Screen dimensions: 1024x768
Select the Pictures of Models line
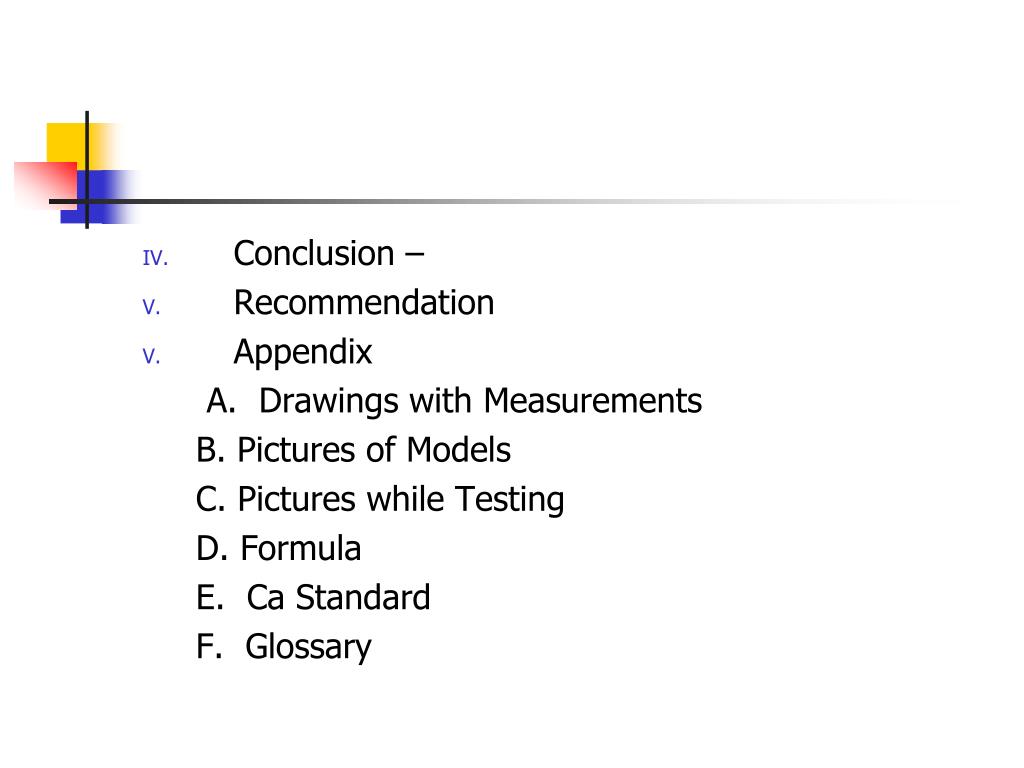[353, 450]
